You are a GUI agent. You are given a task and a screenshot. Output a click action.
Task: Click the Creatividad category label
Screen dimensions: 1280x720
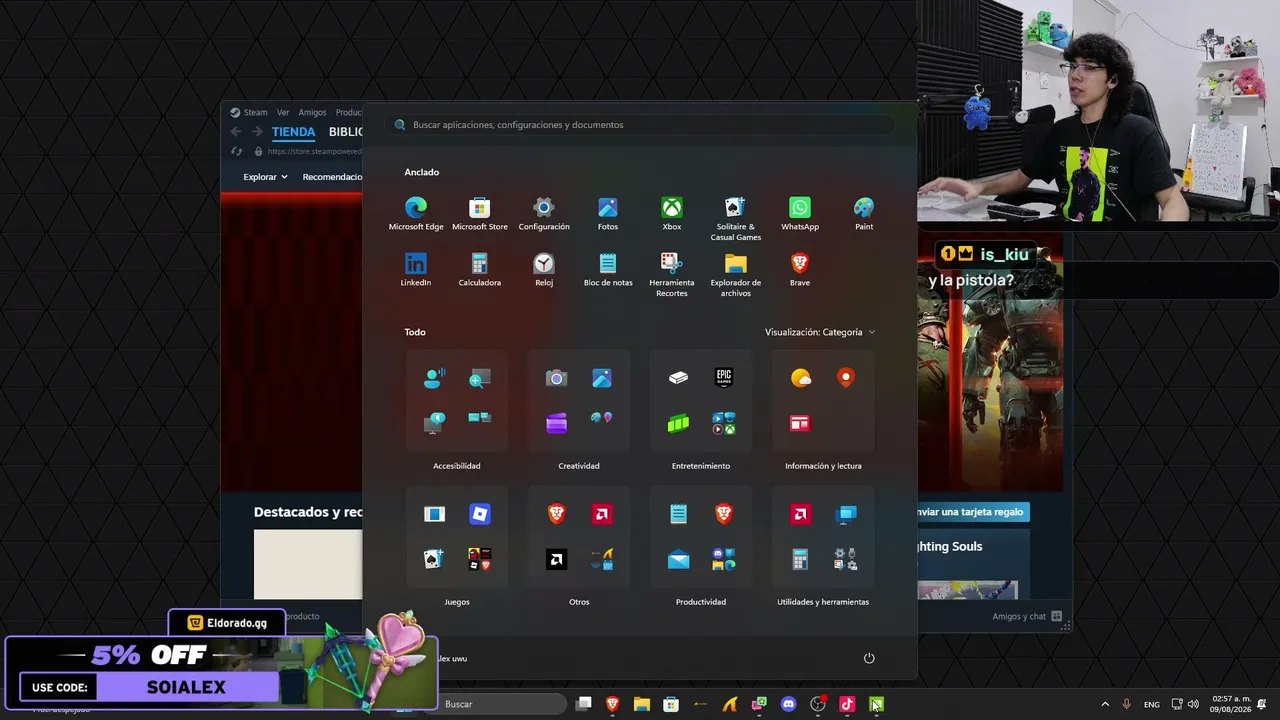(x=579, y=466)
